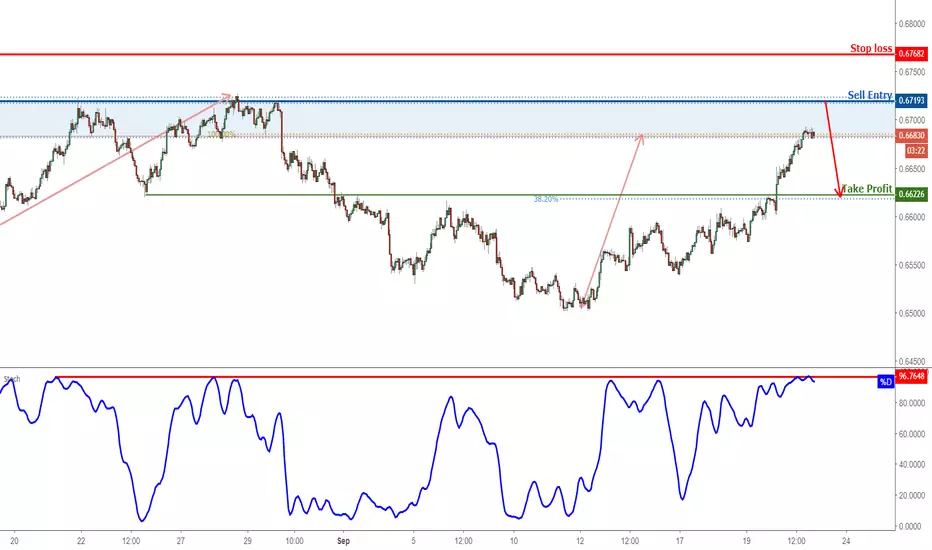The height and width of the screenshot is (550, 932).
Task: Click the Sep label on time axis
Action: (343, 541)
